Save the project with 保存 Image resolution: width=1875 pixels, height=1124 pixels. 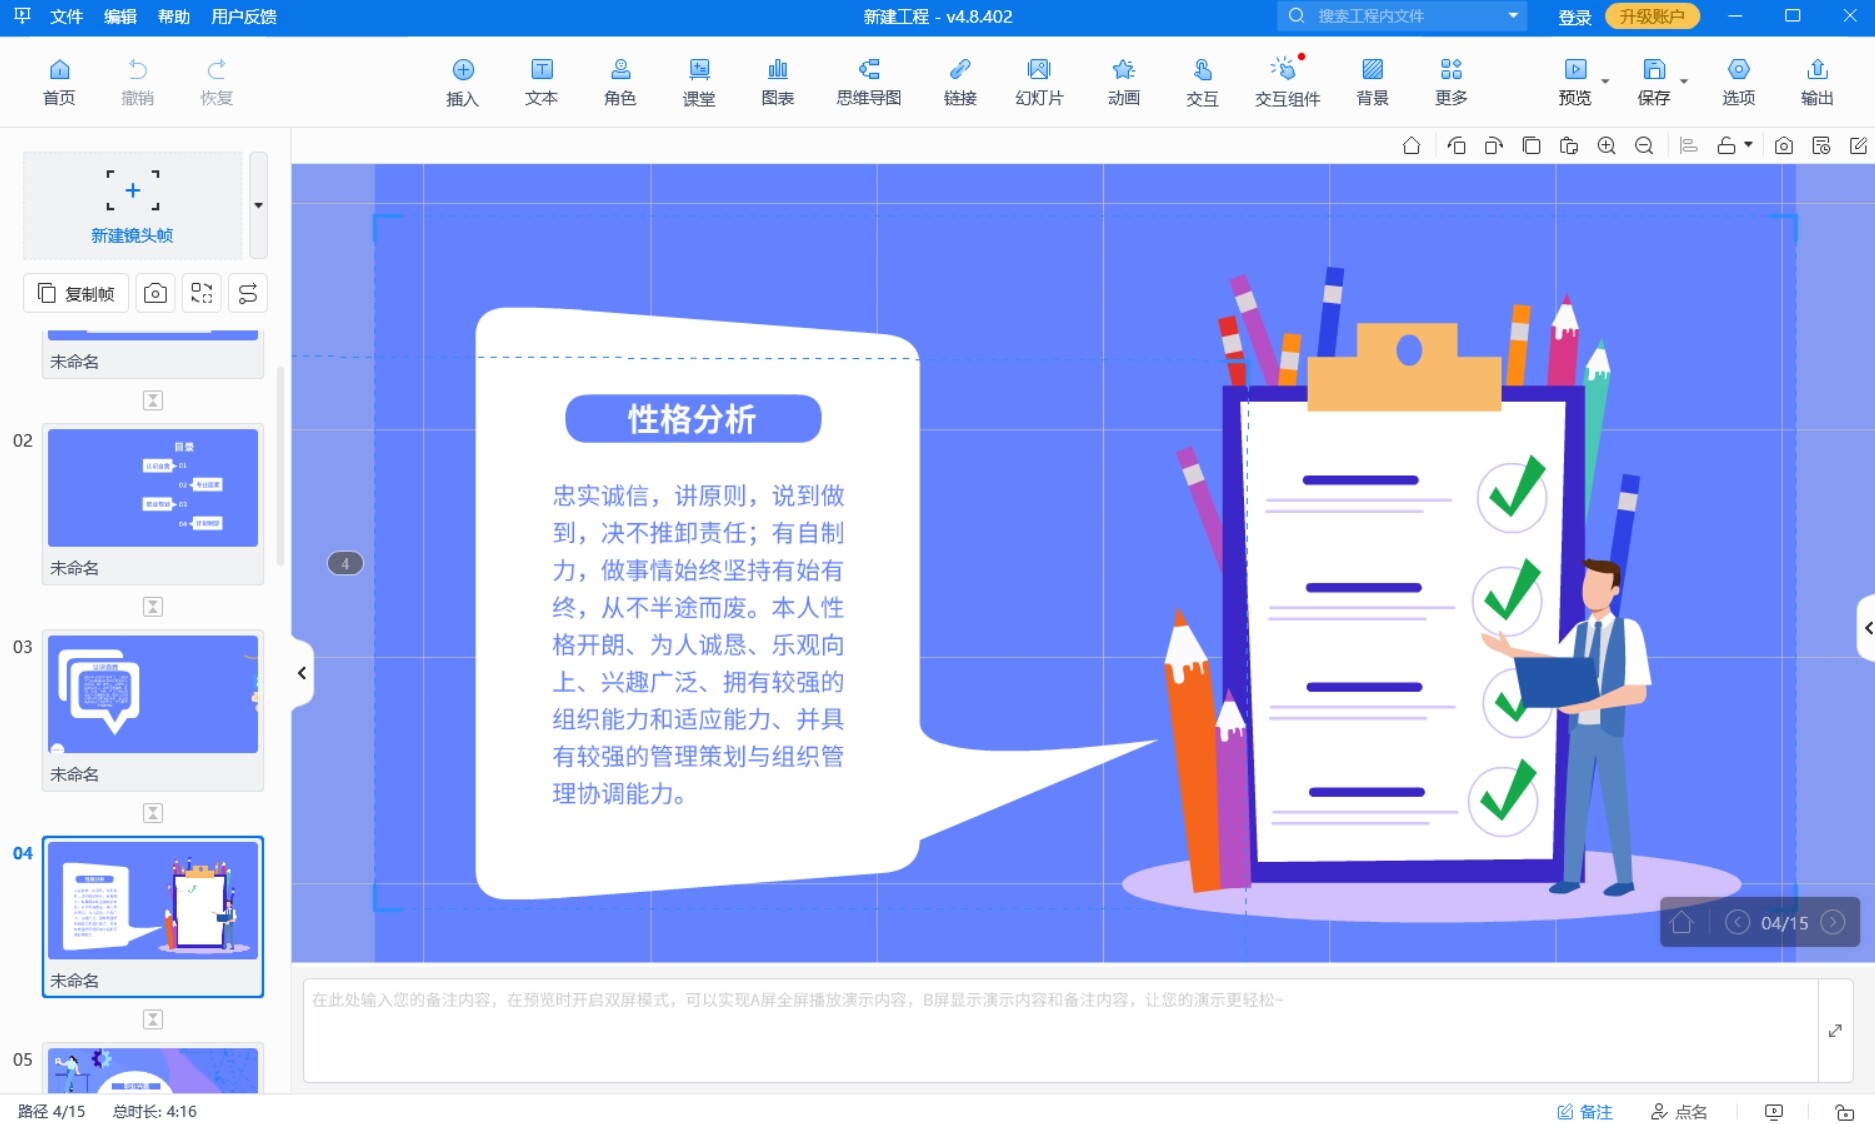(x=1654, y=82)
